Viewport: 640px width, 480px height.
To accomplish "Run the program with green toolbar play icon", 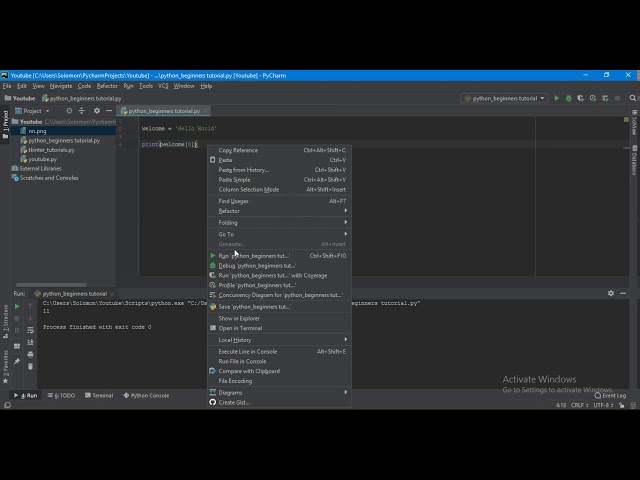I will point(556,98).
